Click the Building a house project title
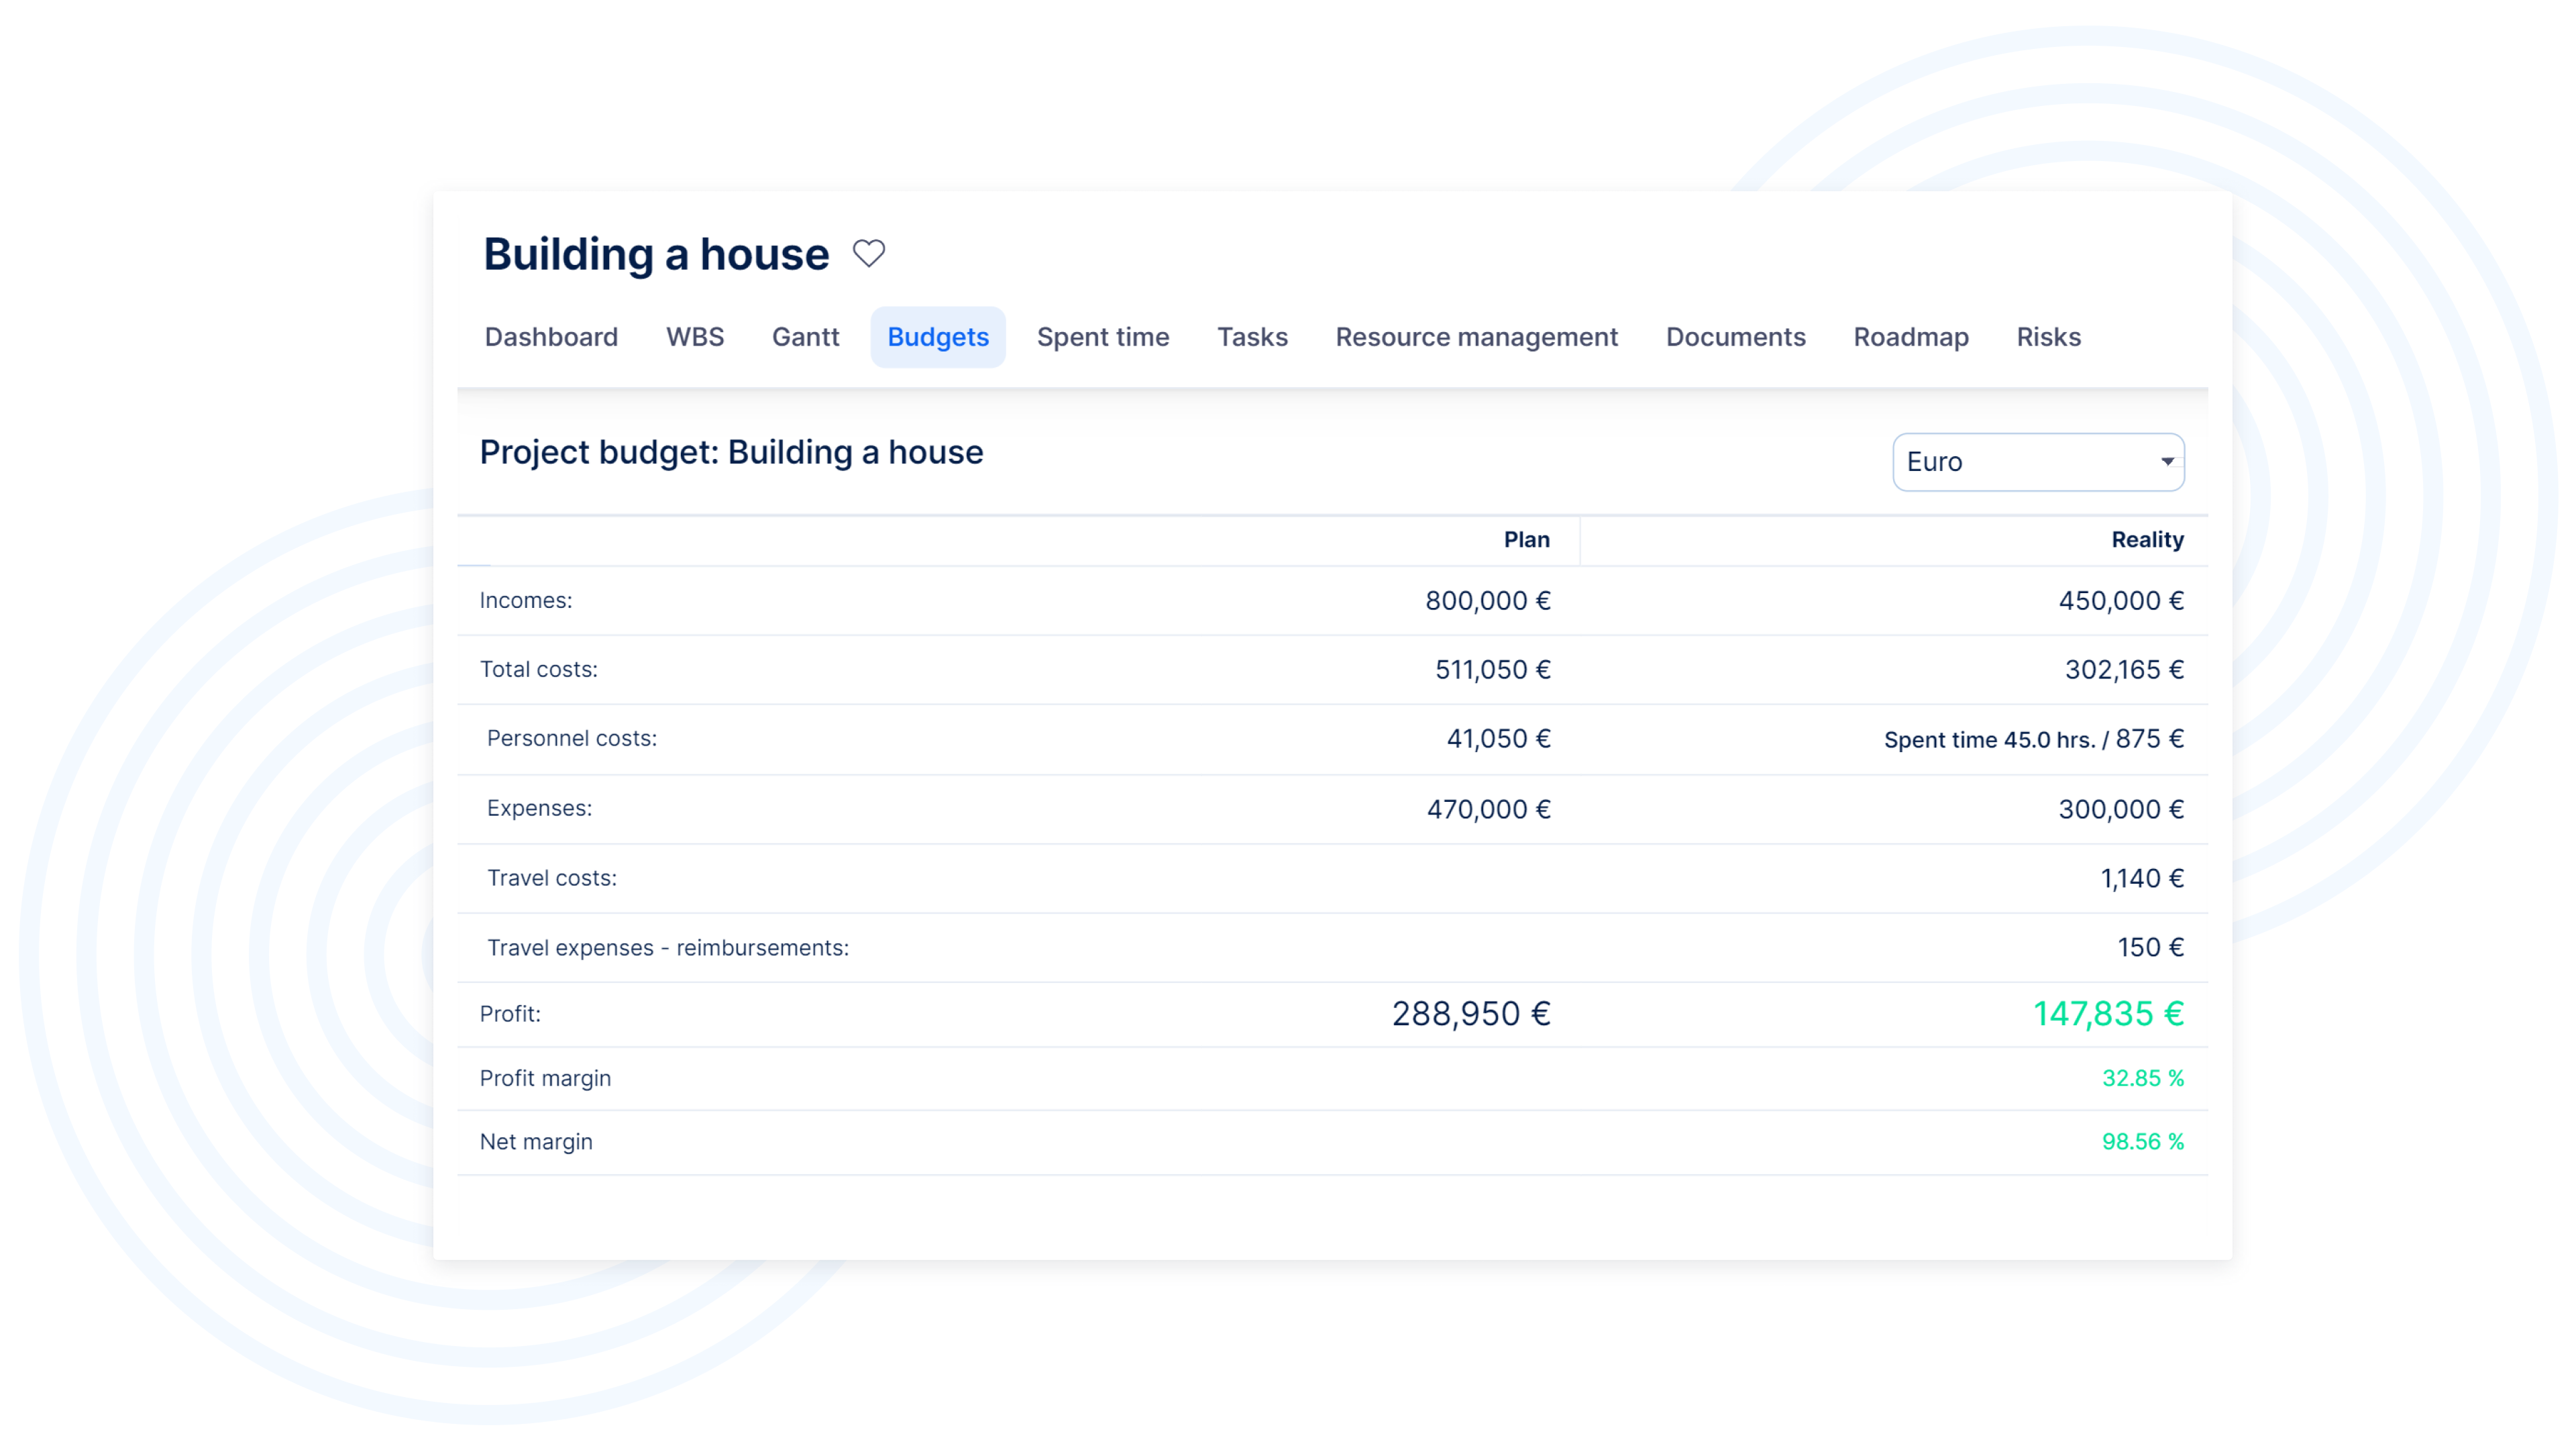Screen dimensions: 2576x1444 point(656,254)
